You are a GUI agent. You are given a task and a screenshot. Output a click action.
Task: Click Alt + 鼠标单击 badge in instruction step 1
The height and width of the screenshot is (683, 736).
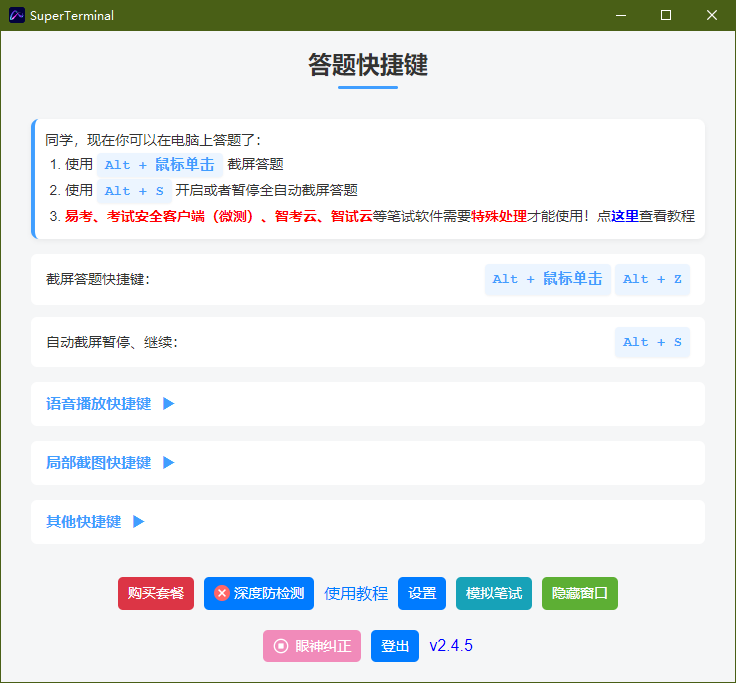(160, 165)
